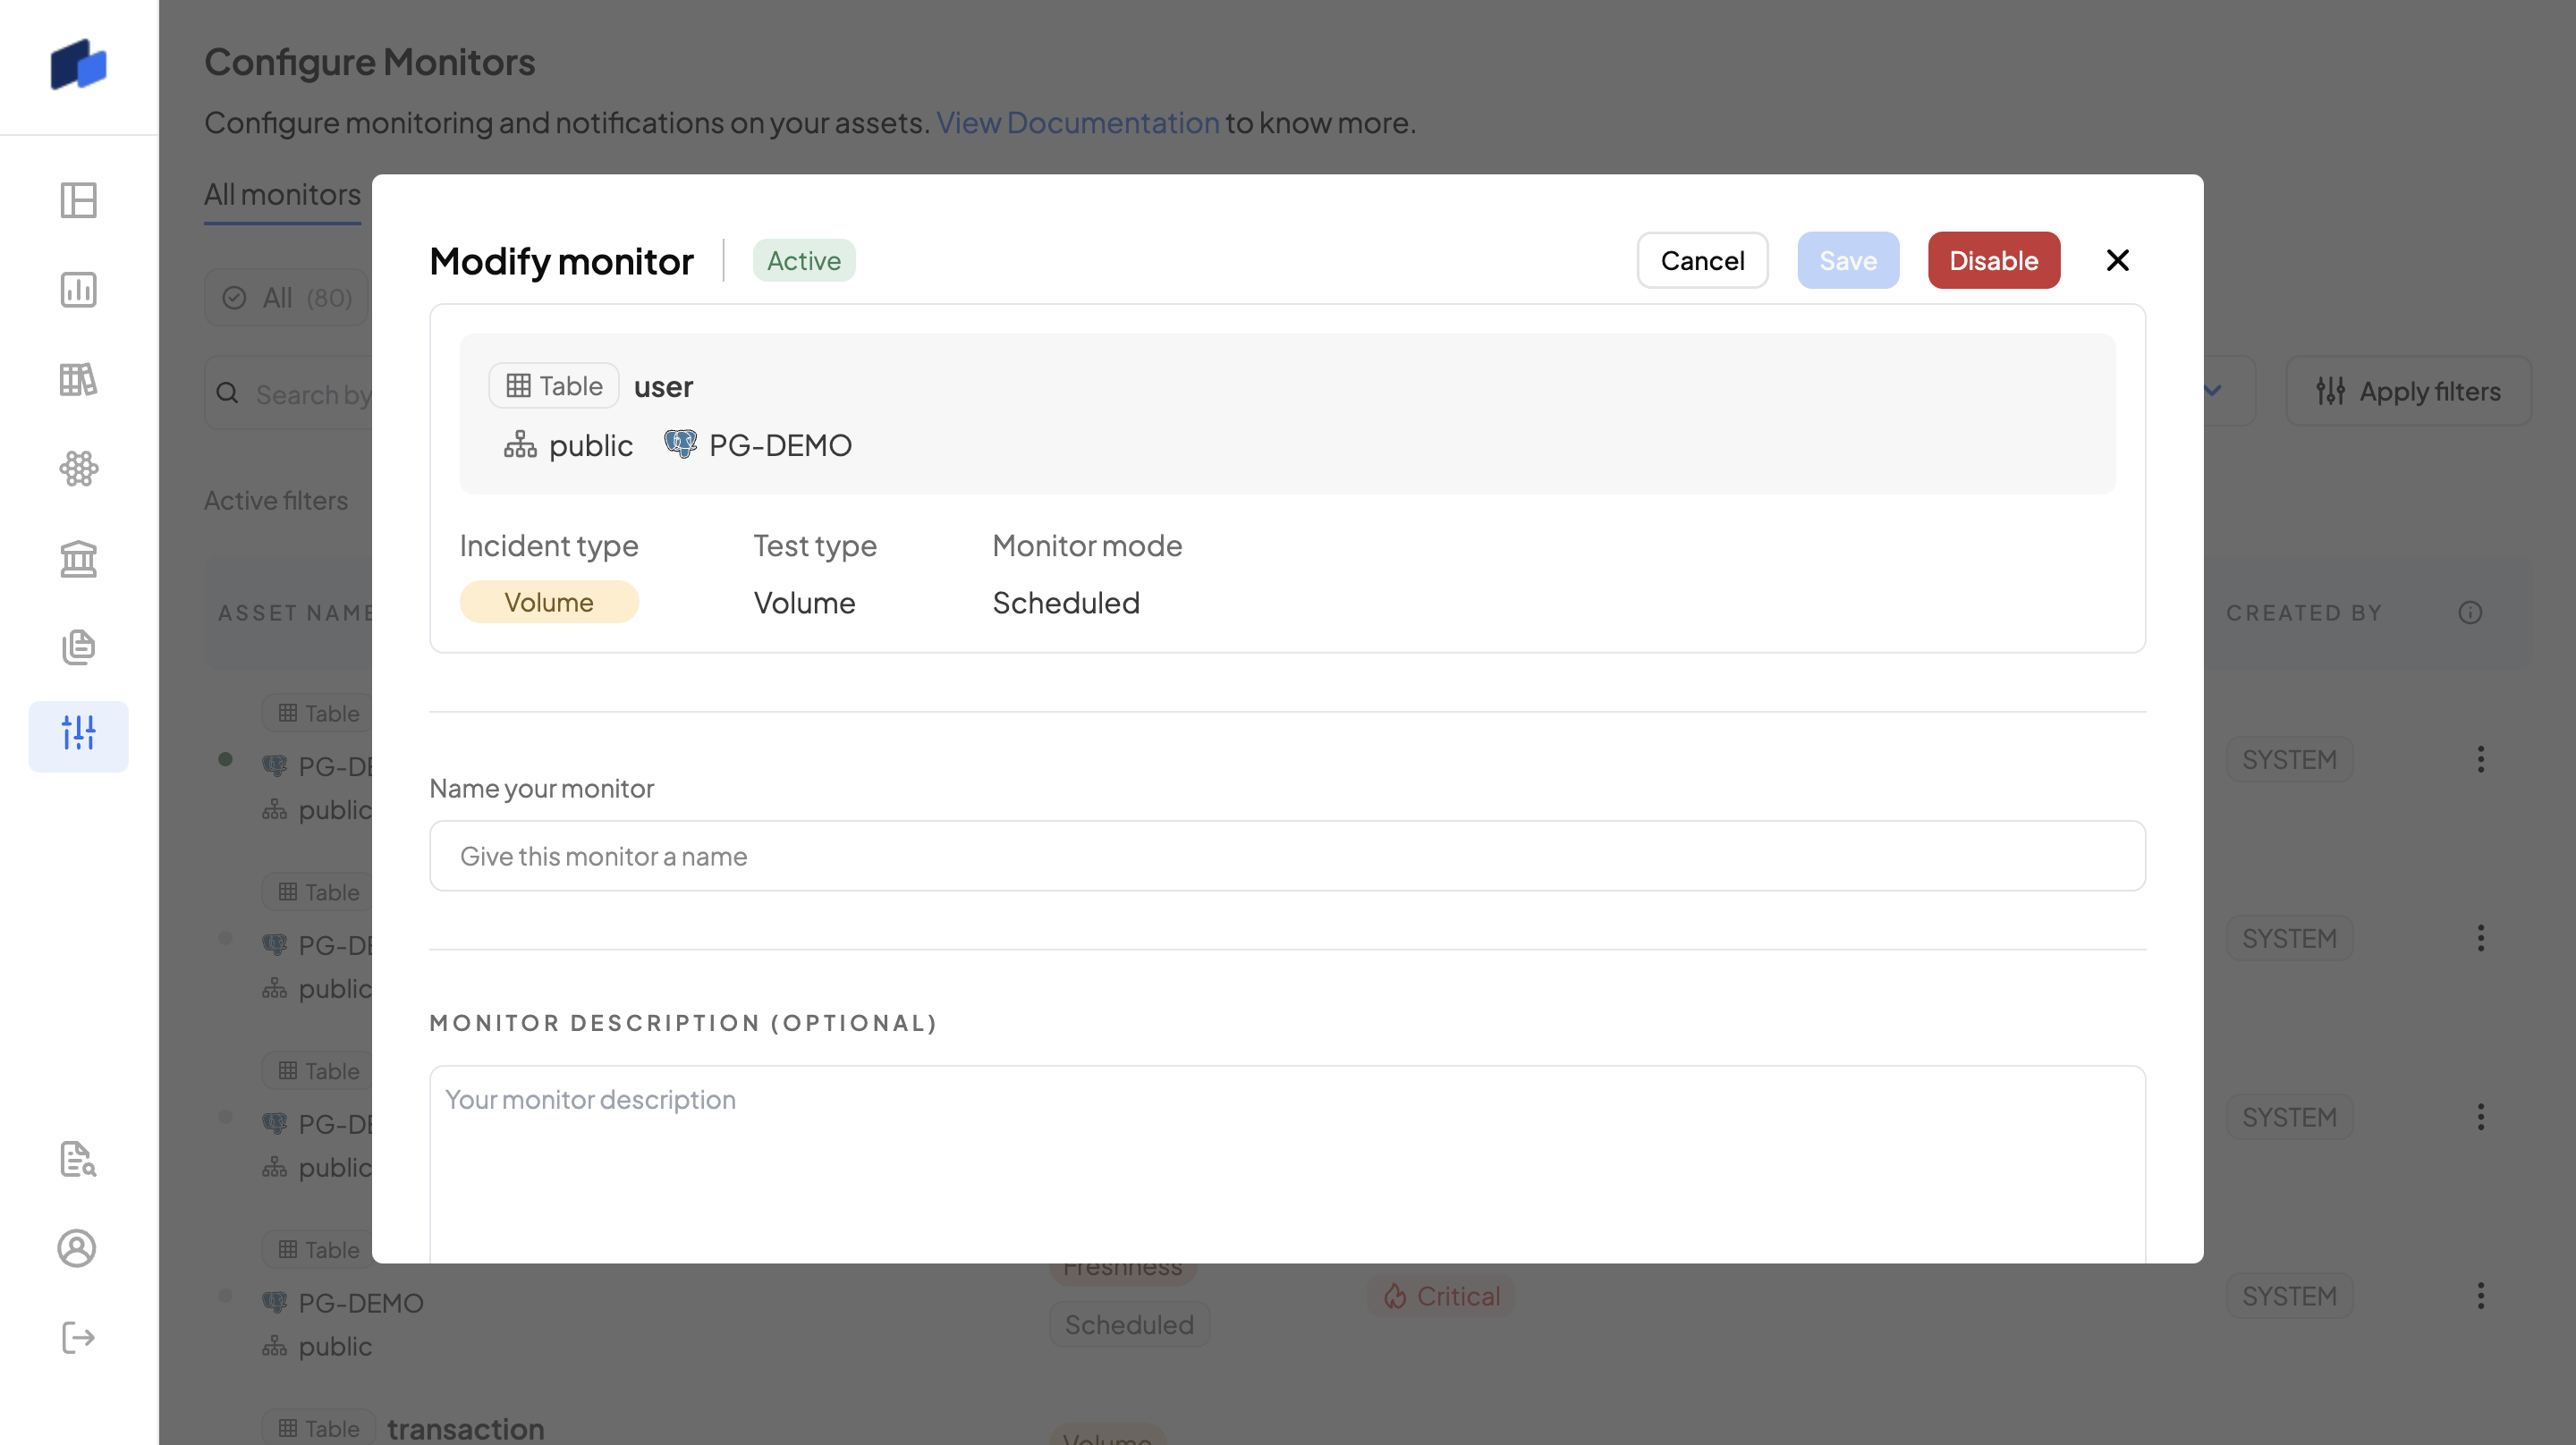The width and height of the screenshot is (2576, 1445).
Task: Click the logout icon in sidebar
Action: tap(78, 1337)
